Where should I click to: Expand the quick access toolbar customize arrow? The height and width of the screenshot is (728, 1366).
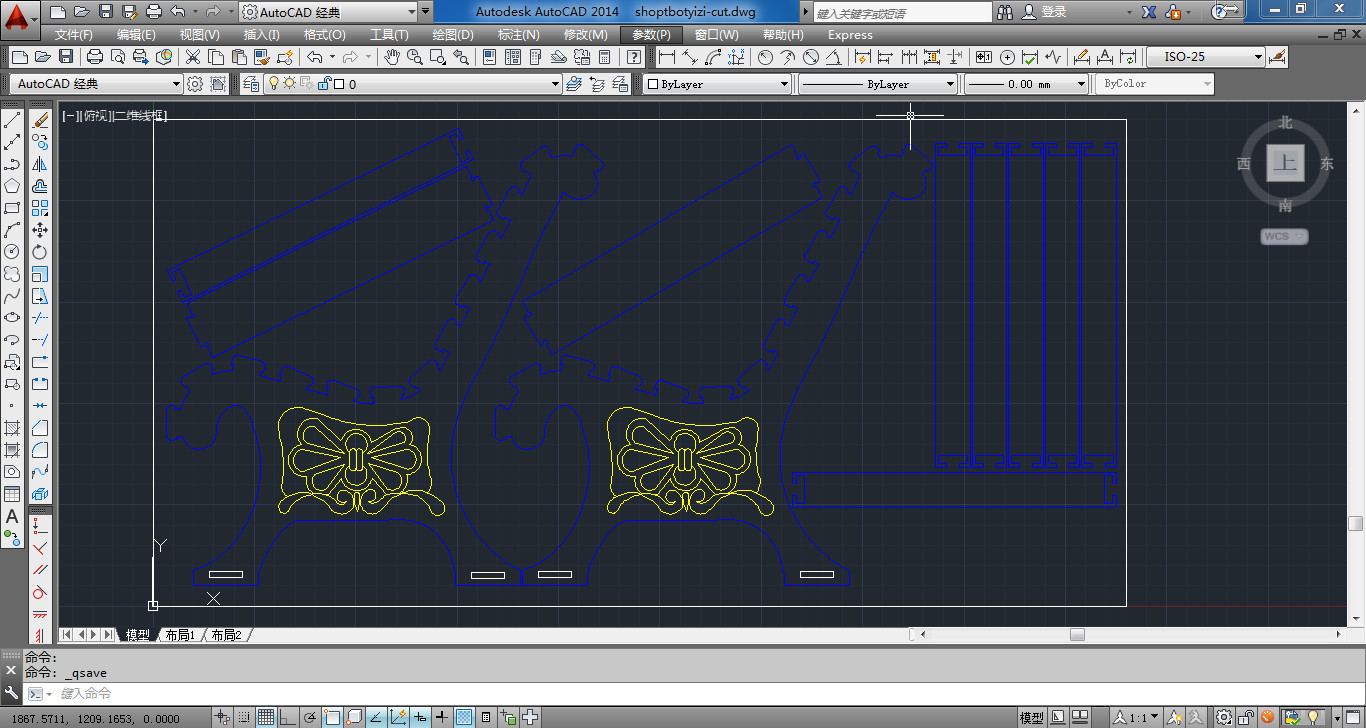pyautogui.click(x=426, y=12)
